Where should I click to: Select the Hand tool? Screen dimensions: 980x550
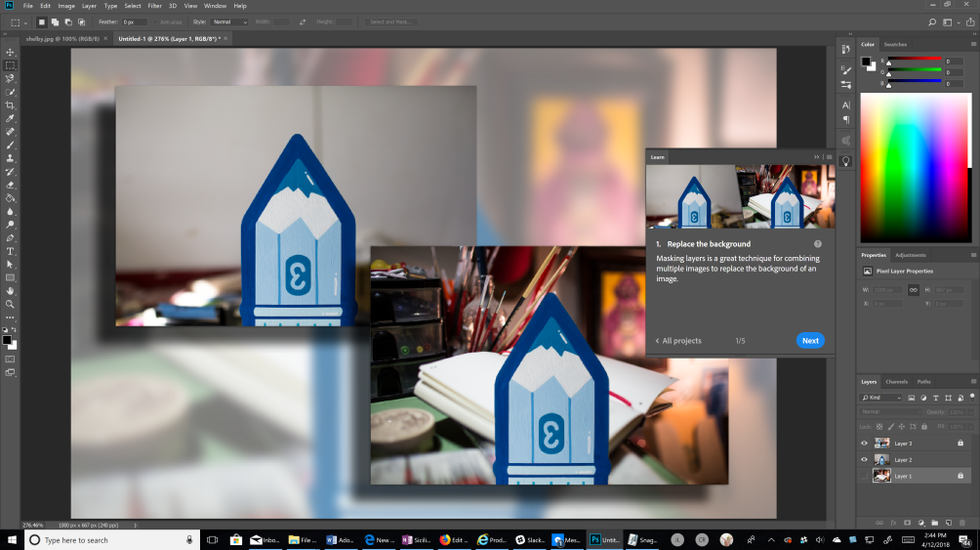pos(10,291)
